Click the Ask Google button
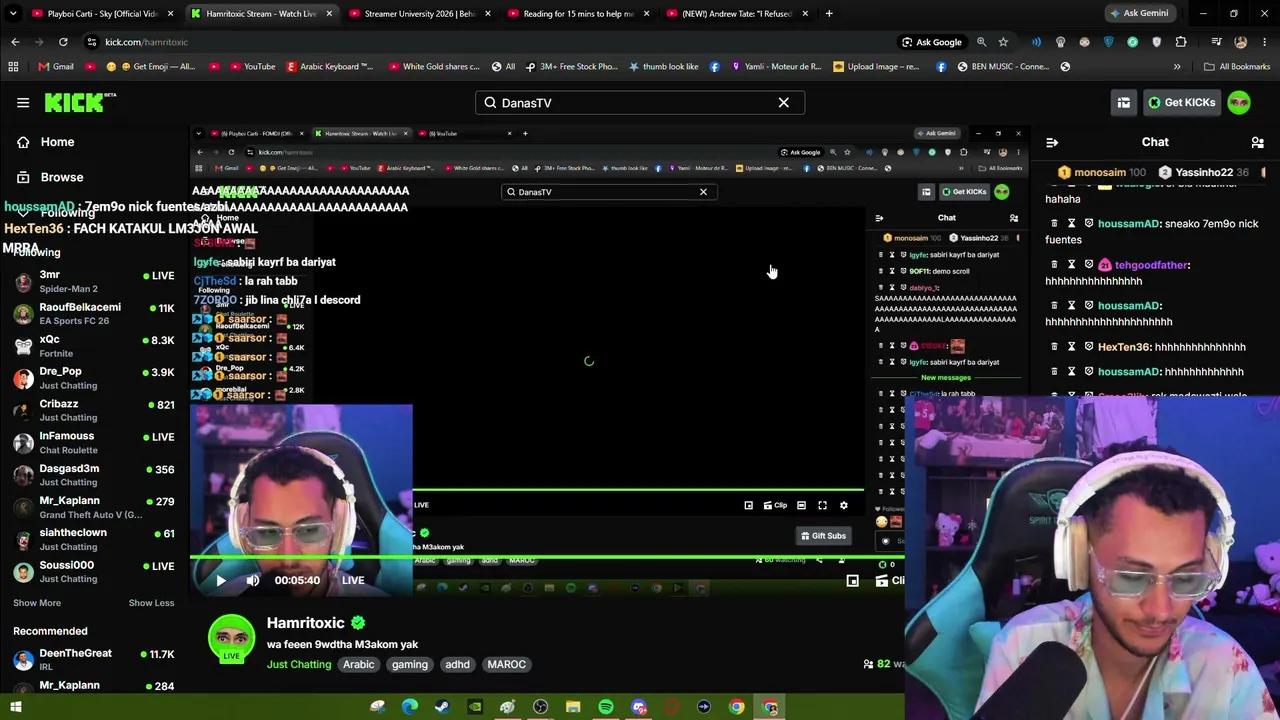 tap(931, 42)
